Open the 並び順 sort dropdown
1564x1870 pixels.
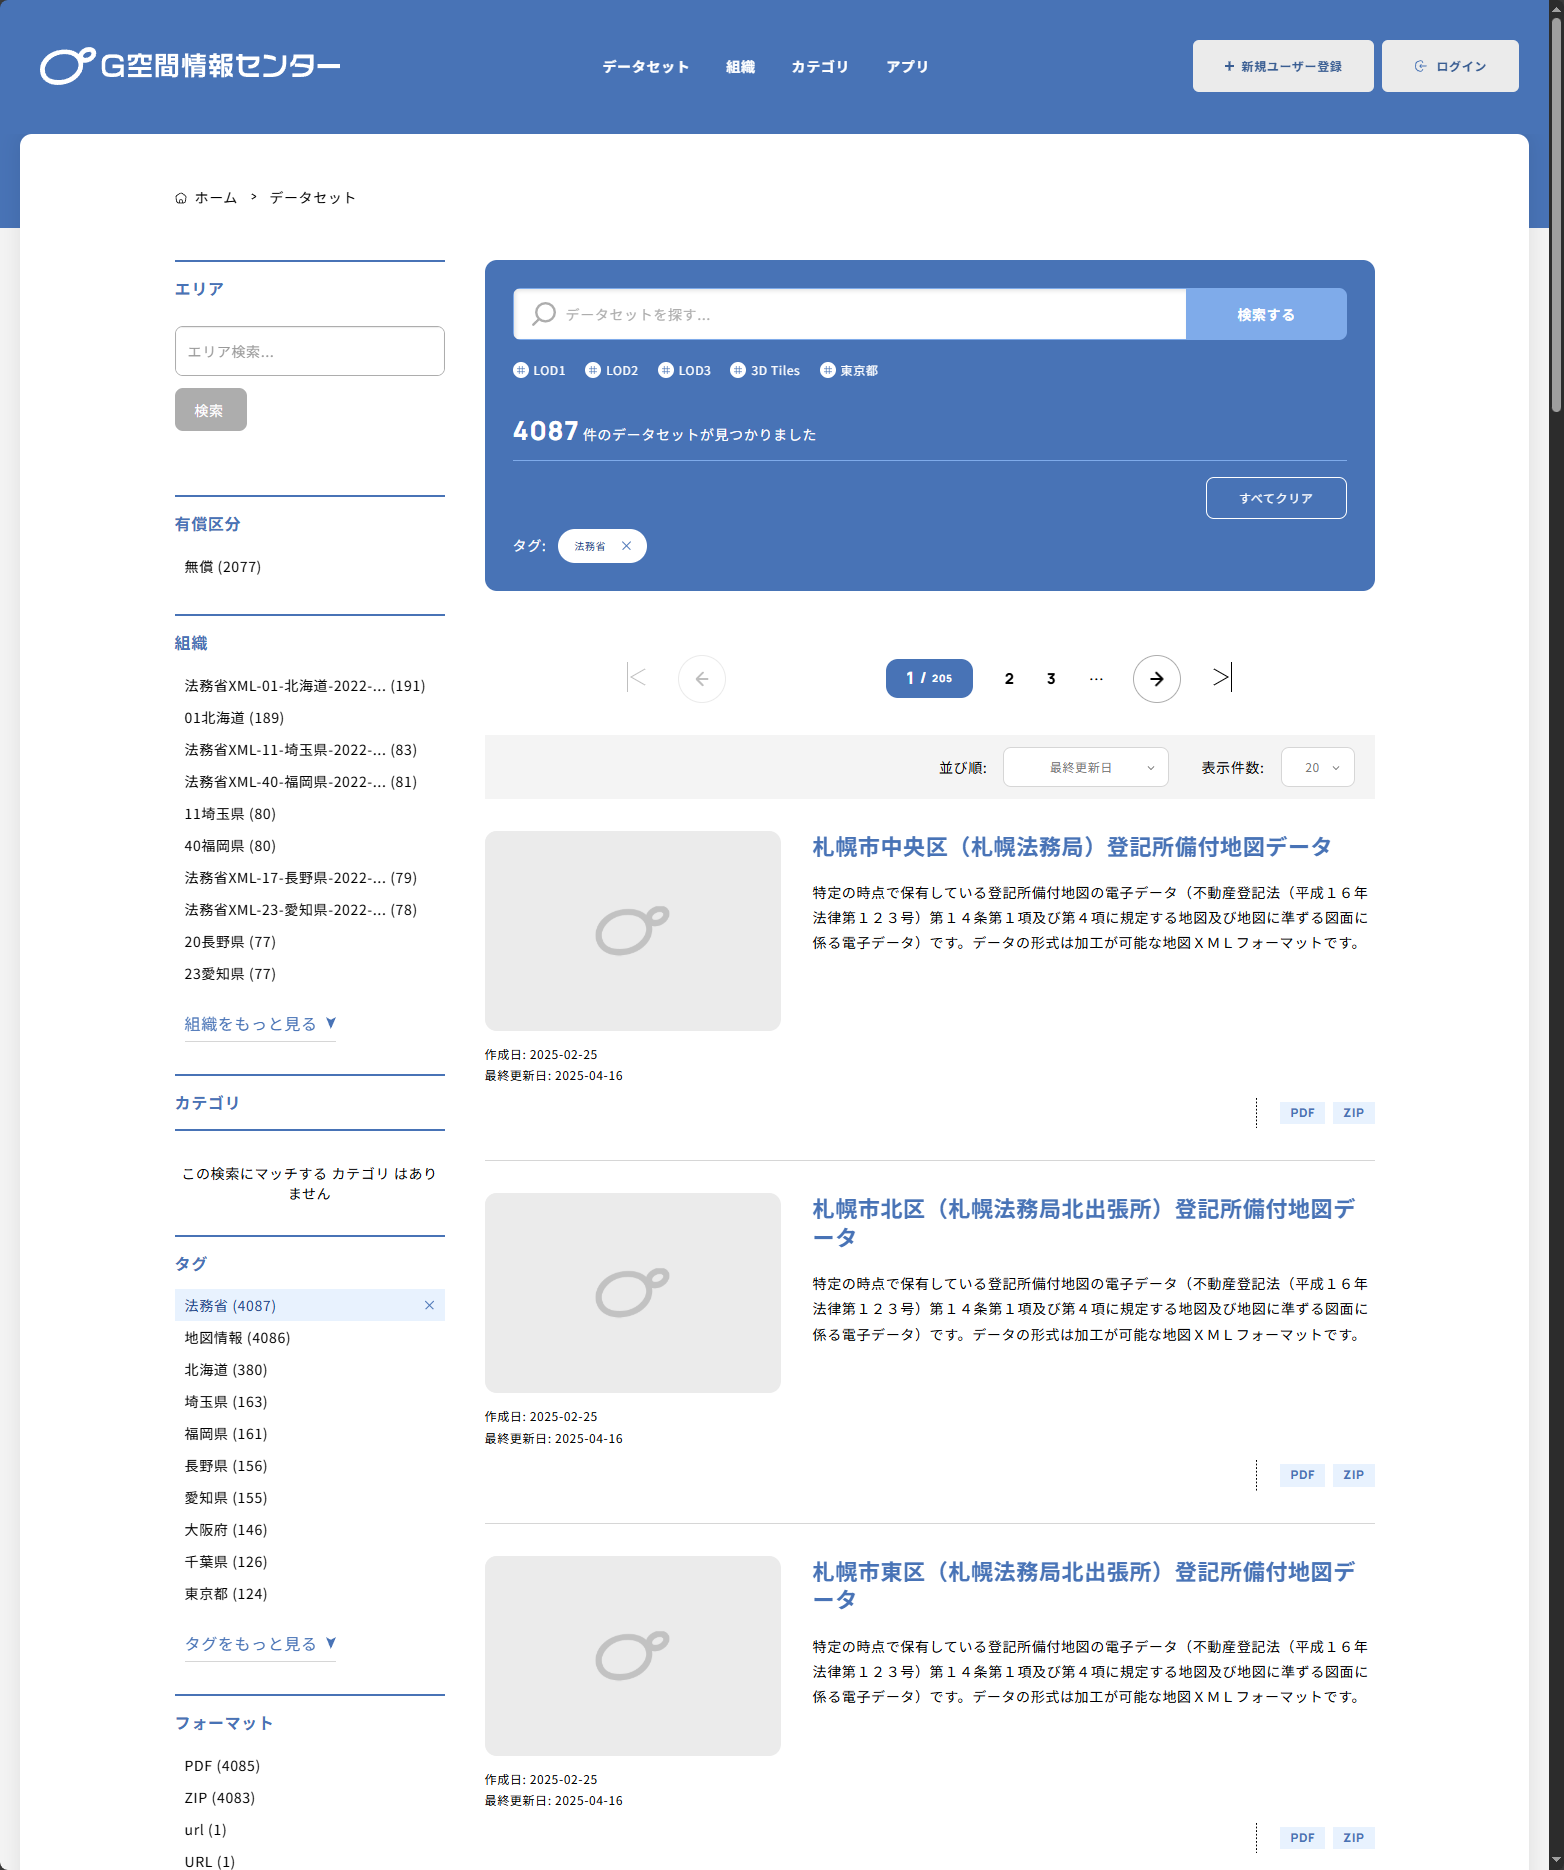click(1085, 768)
